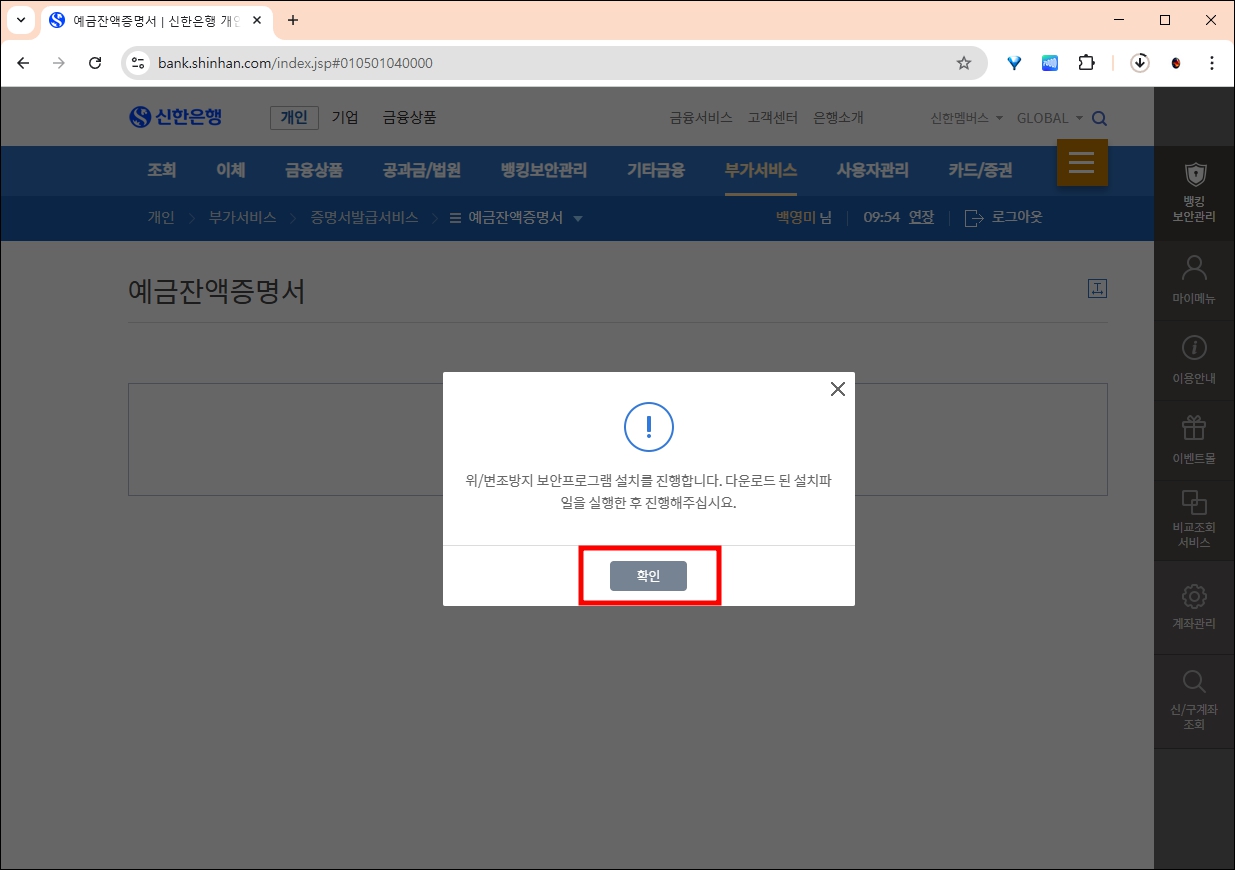The width and height of the screenshot is (1235, 870).
Task: Select the 이용안내 info icon
Action: (1194, 347)
